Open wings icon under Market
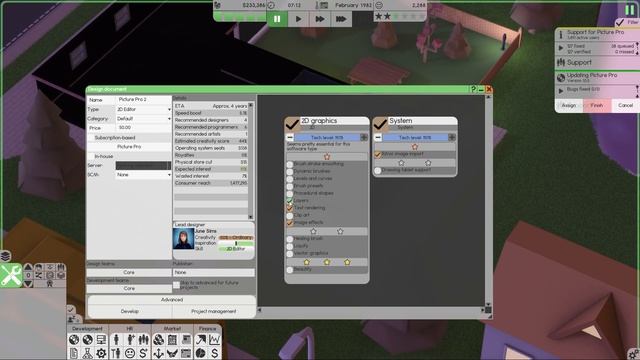This screenshot has width=640, height=360. click(x=172, y=353)
